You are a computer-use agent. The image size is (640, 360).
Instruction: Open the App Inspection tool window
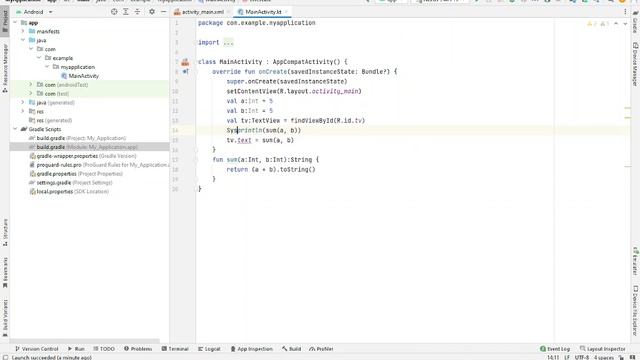pos(251,349)
